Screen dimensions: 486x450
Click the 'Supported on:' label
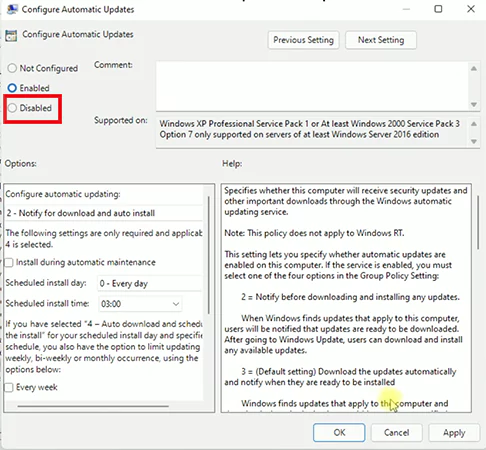121,120
